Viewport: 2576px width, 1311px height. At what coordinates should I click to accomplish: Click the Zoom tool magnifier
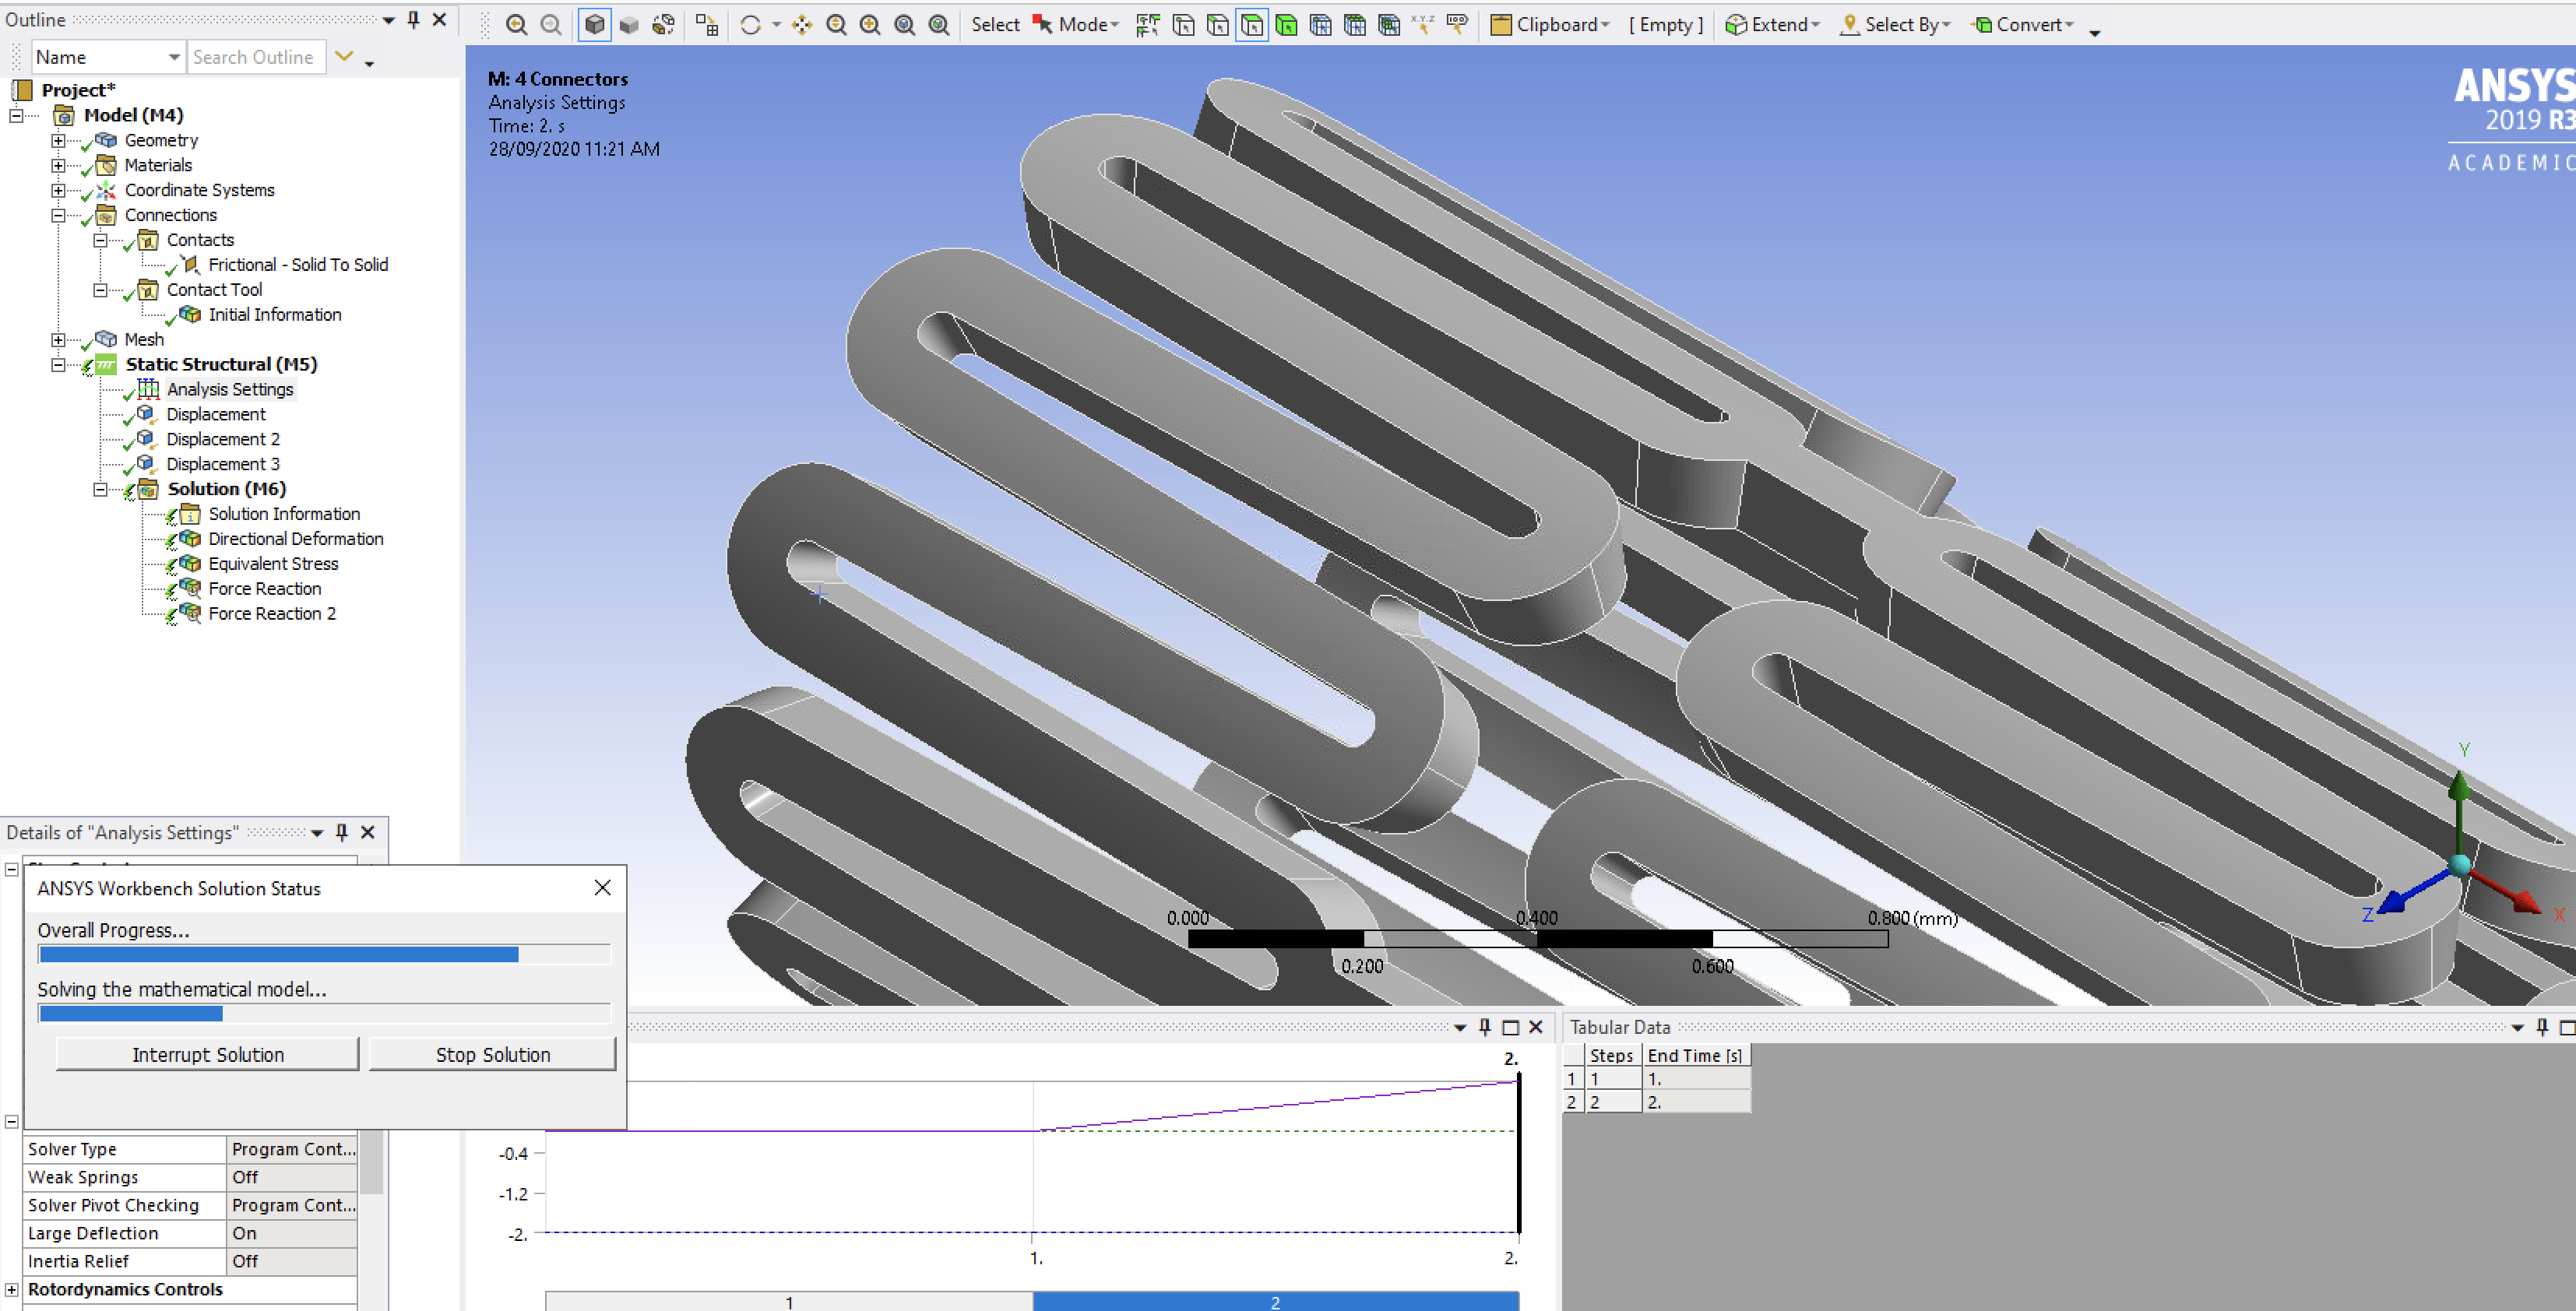point(836,25)
